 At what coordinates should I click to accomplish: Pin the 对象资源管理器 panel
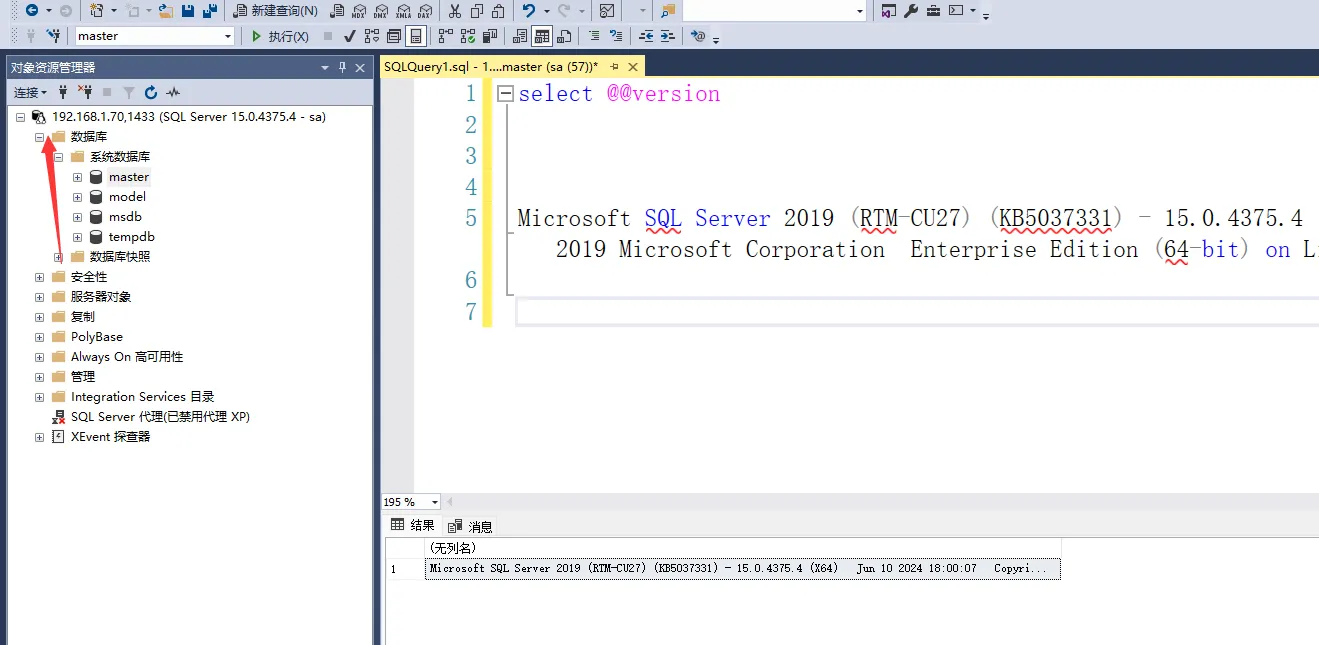tap(344, 68)
